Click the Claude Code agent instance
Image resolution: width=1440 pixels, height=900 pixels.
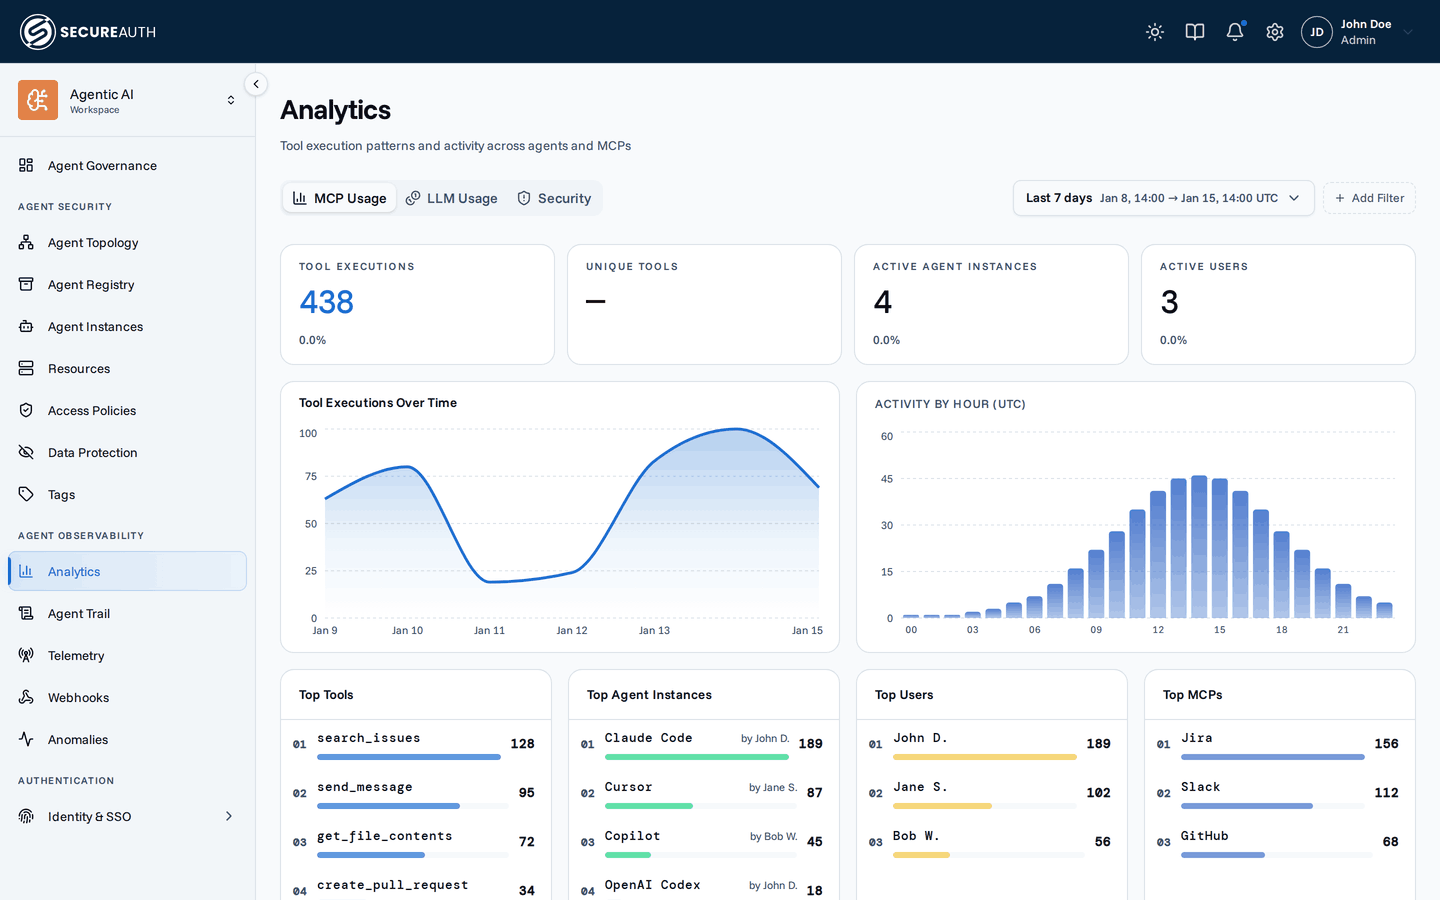pyautogui.click(x=704, y=744)
